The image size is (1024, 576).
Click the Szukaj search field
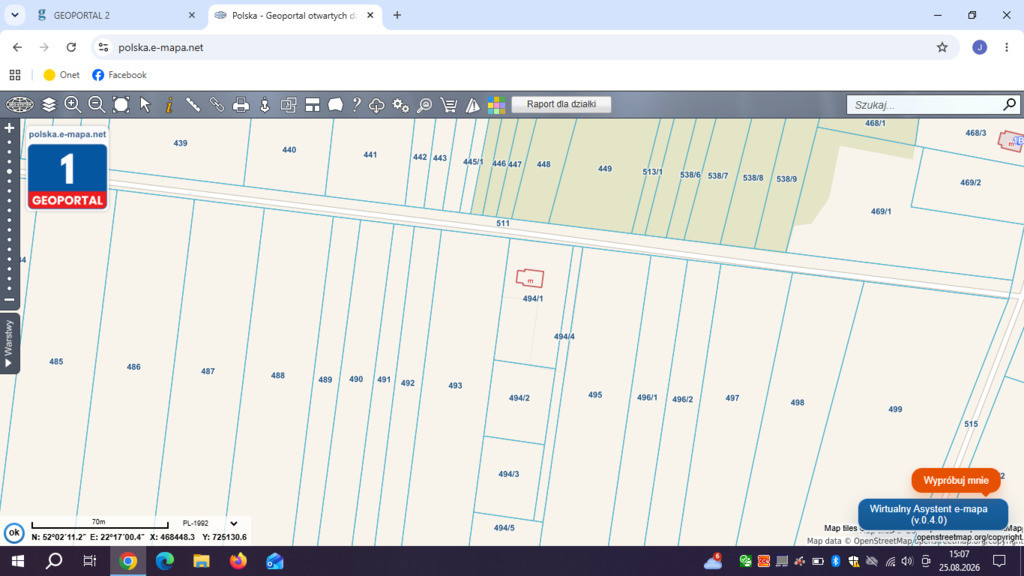[925, 104]
